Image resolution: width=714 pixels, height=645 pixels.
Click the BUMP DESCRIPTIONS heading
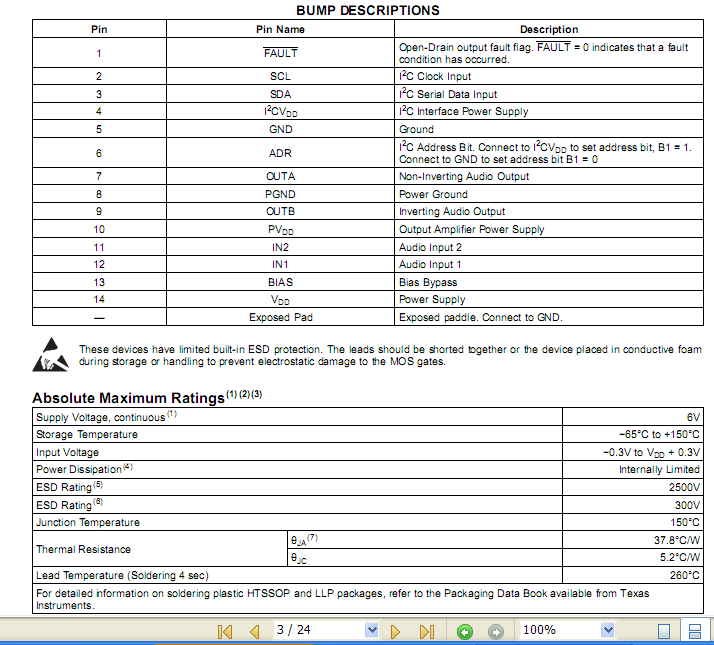tap(368, 10)
